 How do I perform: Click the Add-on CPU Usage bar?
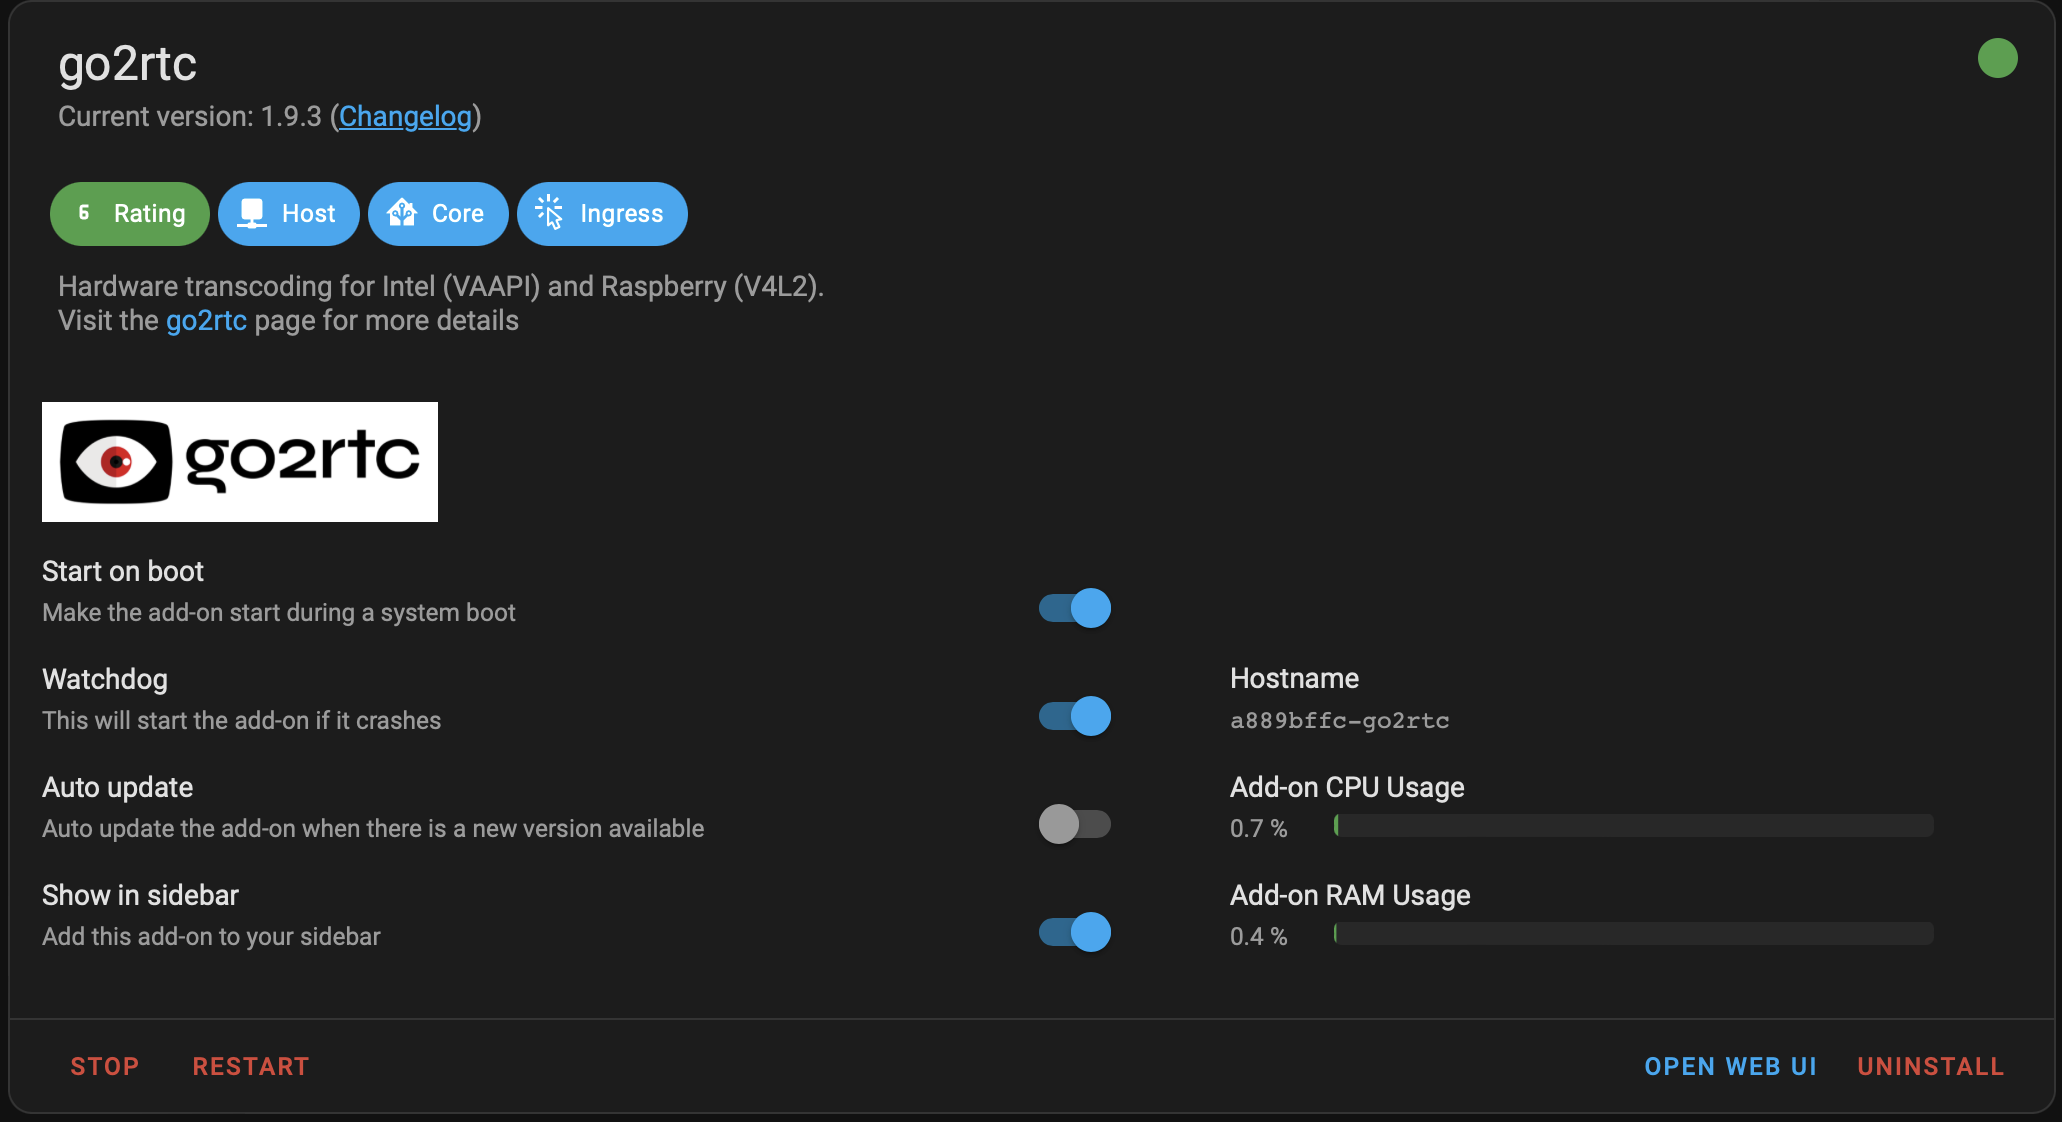click(1633, 826)
